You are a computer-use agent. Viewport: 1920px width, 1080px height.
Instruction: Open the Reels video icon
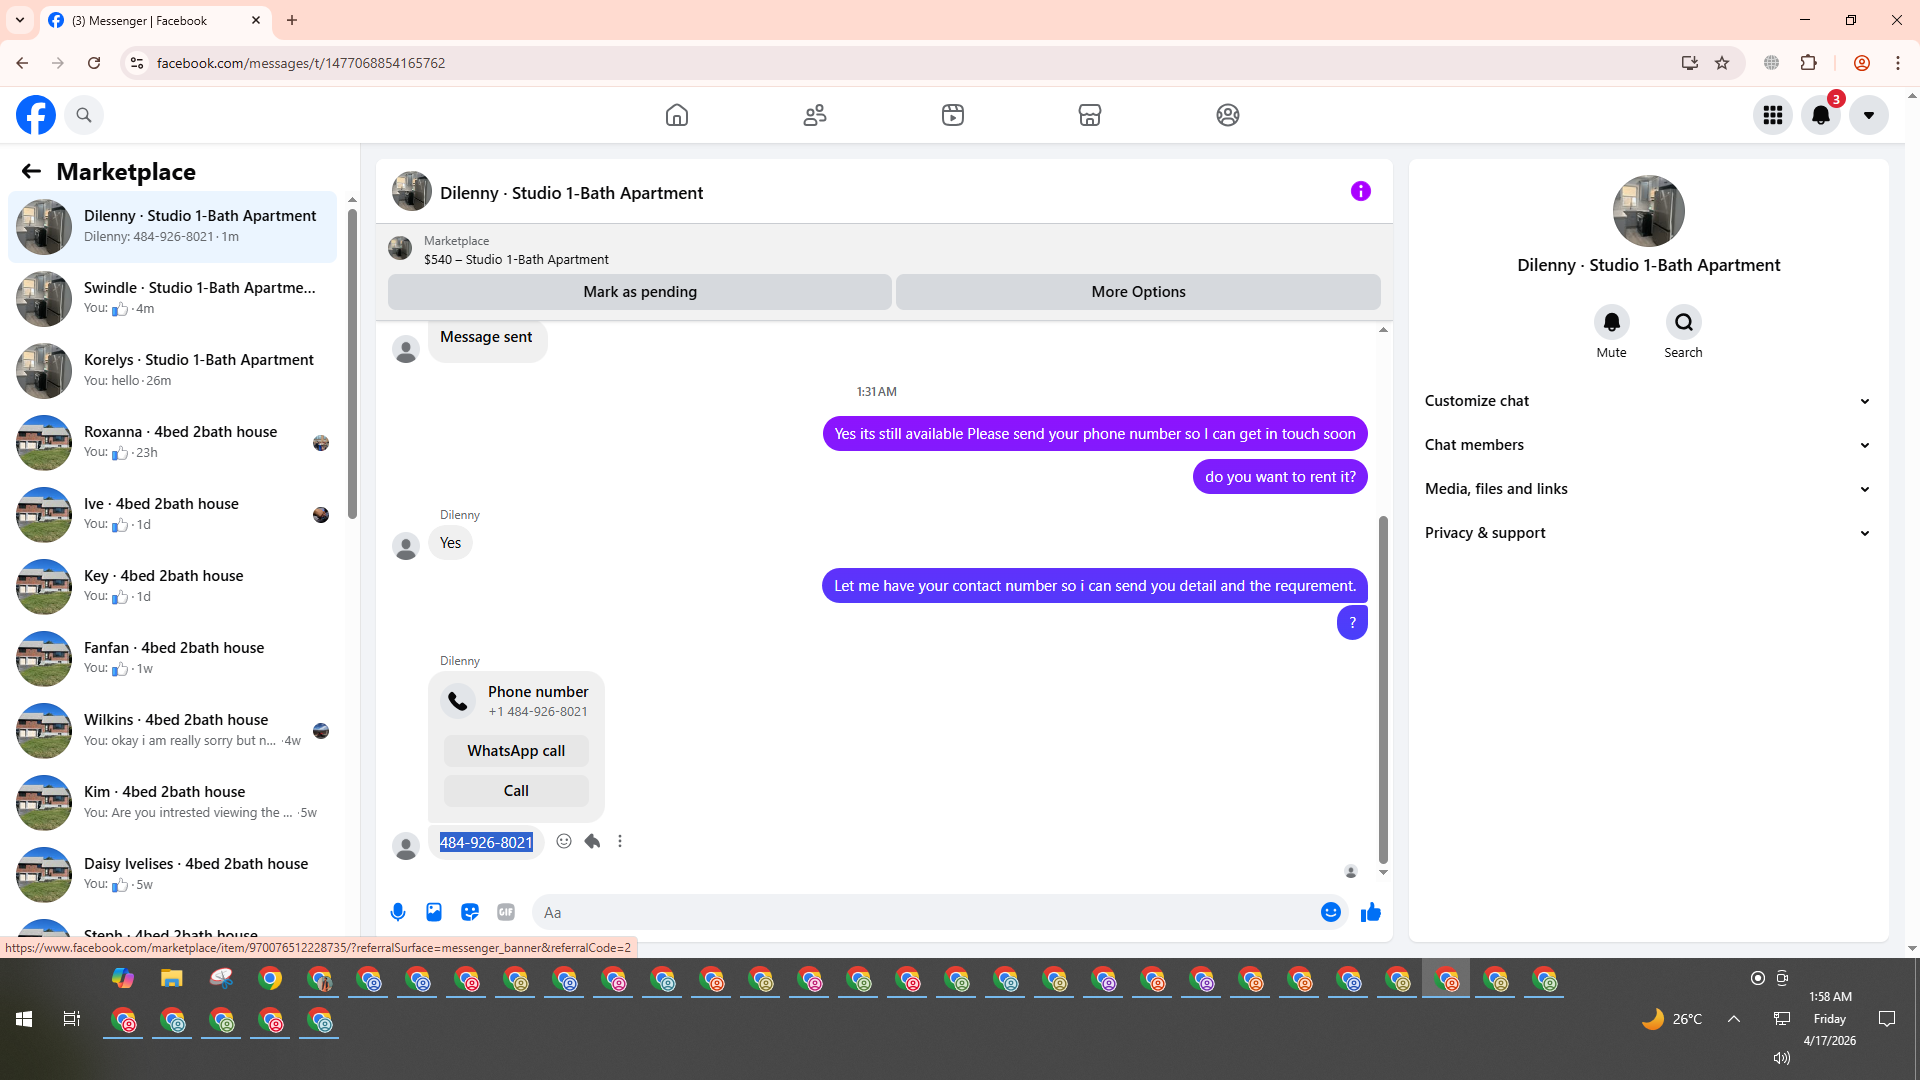[953, 115]
